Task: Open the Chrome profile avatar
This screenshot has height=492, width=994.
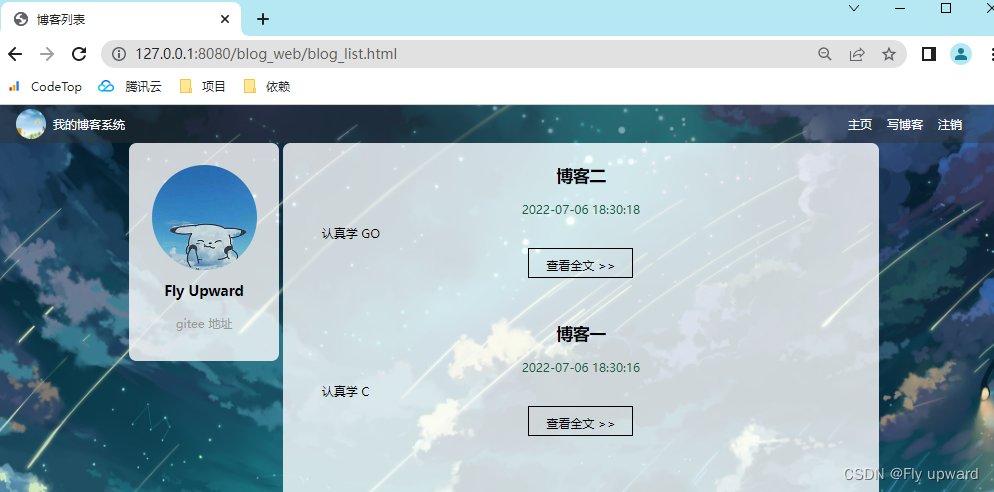Action: (x=961, y=54)
